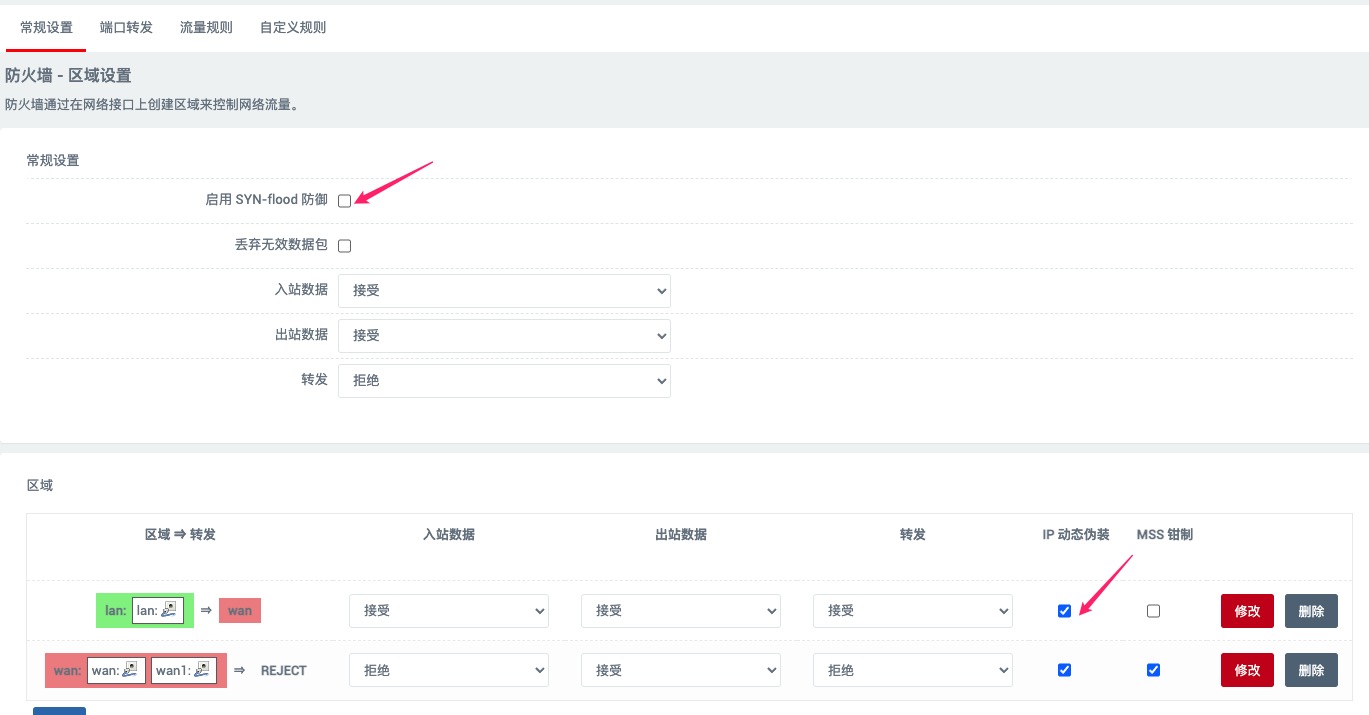Open the 出站数据 dropdown under 常规设置
The height and width of the screenshot is (715, 1369).
[x=503, y=335]
